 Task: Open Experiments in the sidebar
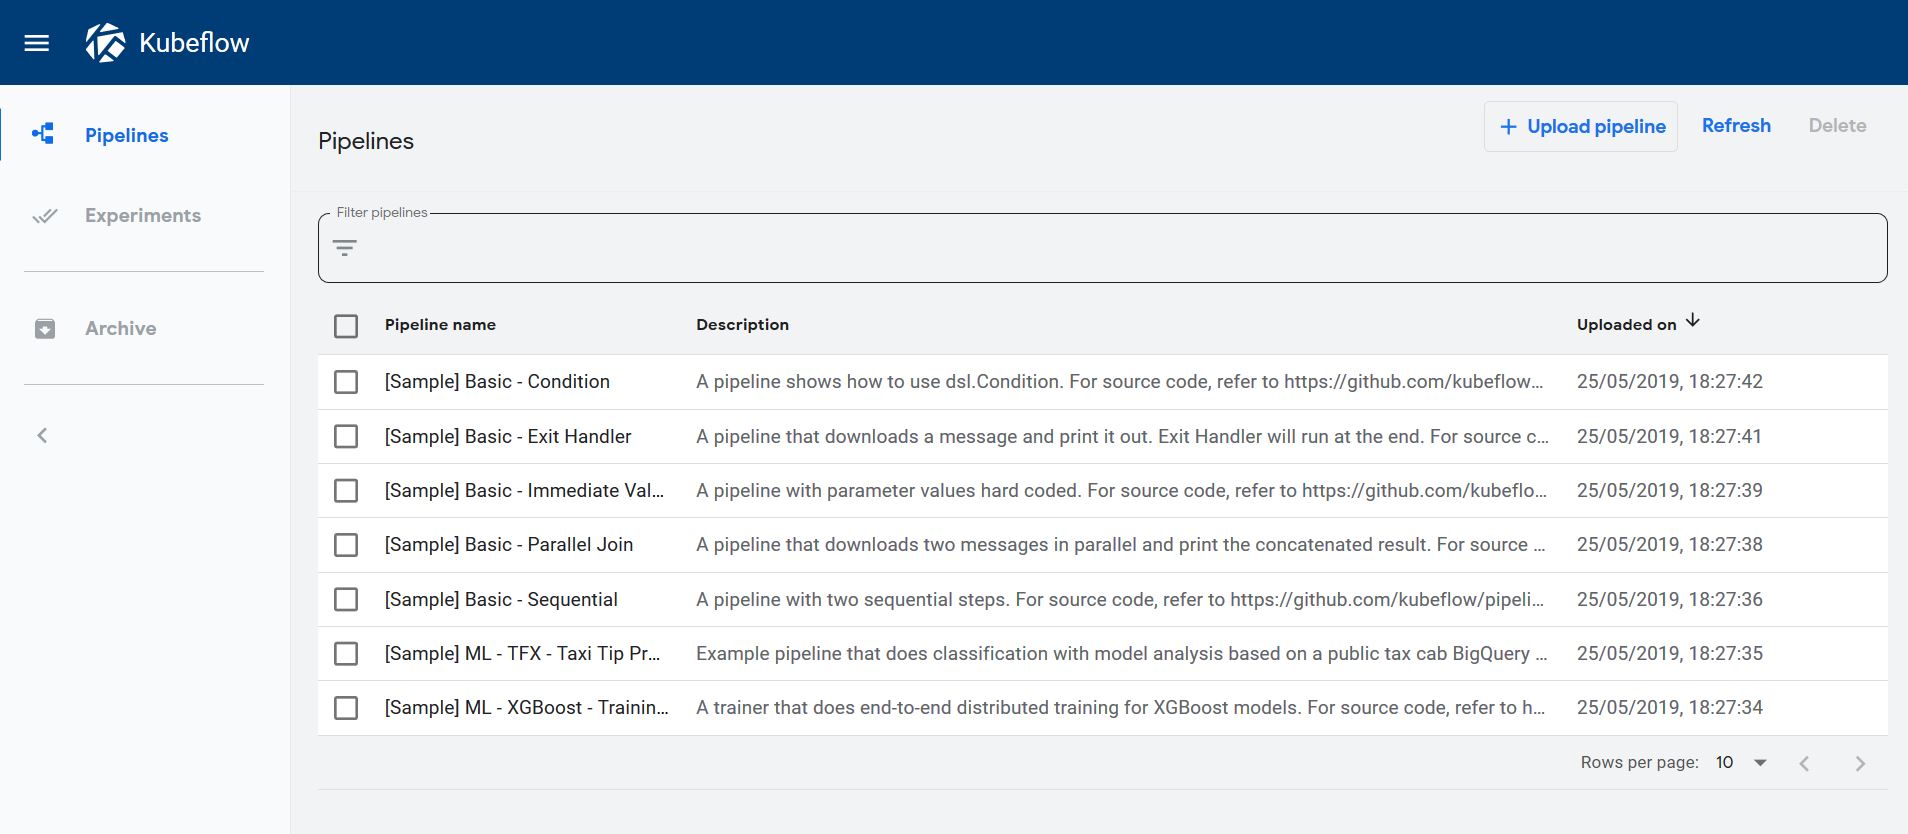[143, 215]
